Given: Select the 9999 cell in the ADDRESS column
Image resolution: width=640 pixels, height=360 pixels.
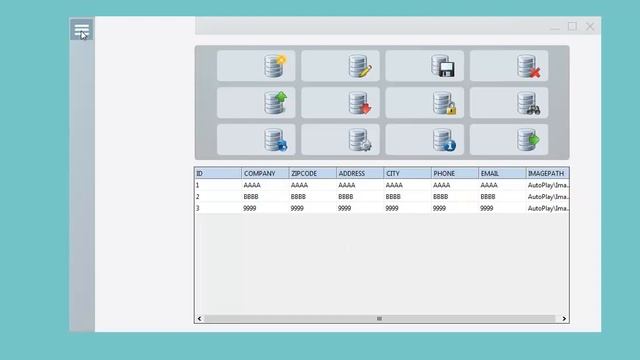Looking at the screenshot, I should (360, 208).
